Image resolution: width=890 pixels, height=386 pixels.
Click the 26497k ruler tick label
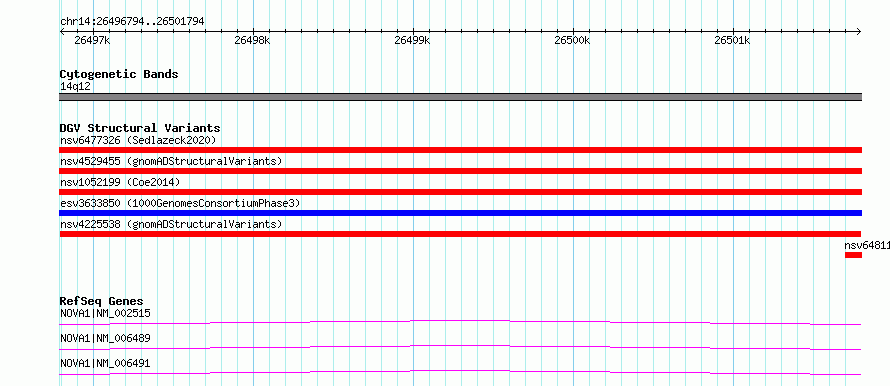coord(92,40)
